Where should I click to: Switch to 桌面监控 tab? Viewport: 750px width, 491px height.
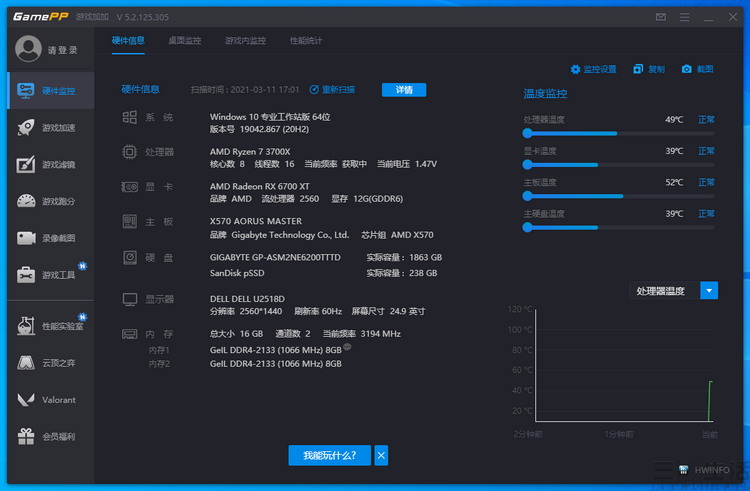pyautogui.click(x=185, y=41)
